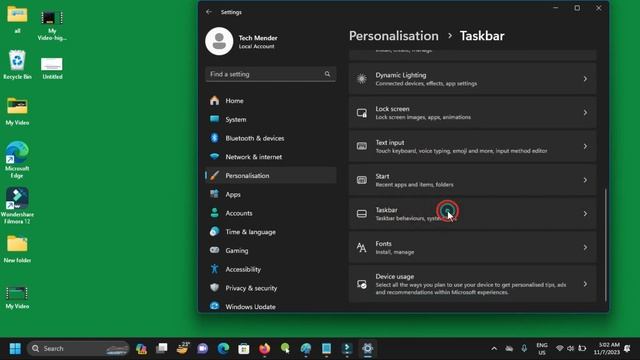This screenshot has width=640, height=360.
Task: Select Microsoft Edge desktop shortcut
Action: click(17, 160)
